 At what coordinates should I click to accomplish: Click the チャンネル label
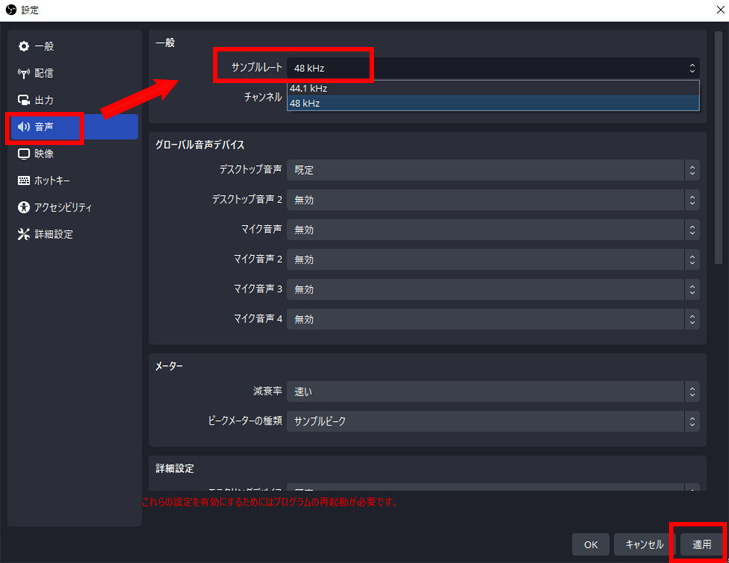click(x=263, y=97)
